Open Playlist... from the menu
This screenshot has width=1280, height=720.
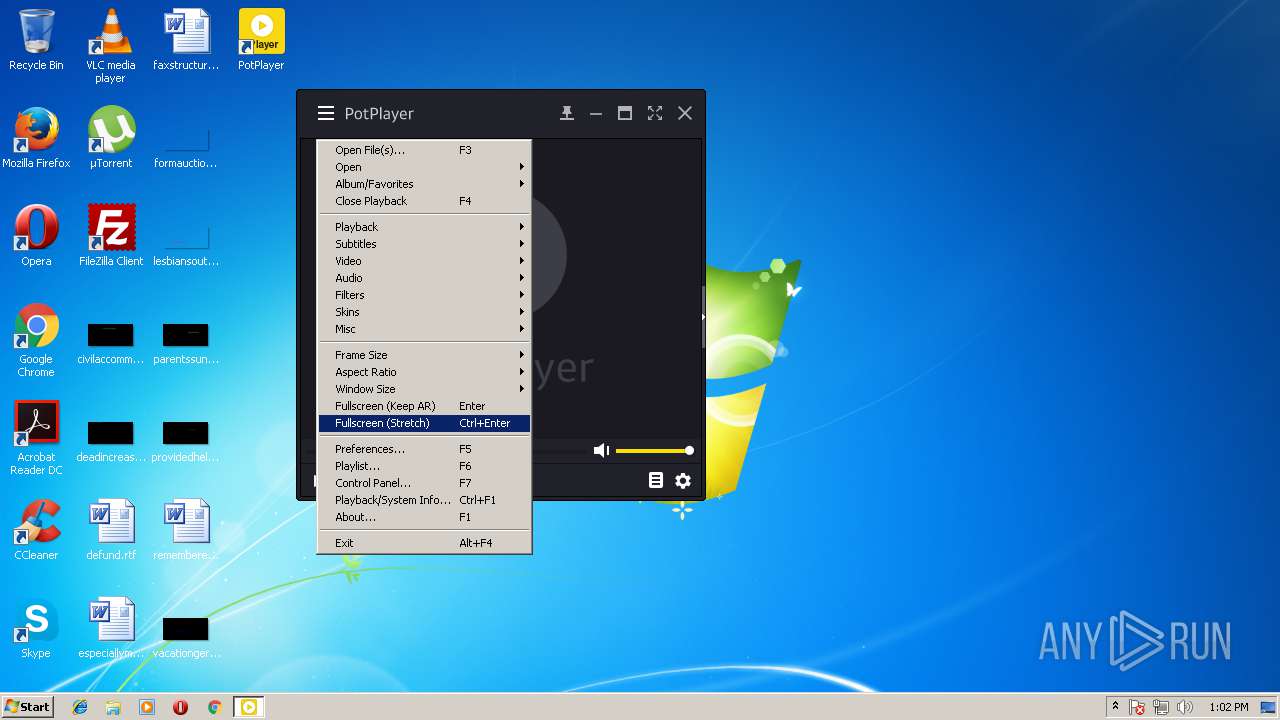point(424,466)
